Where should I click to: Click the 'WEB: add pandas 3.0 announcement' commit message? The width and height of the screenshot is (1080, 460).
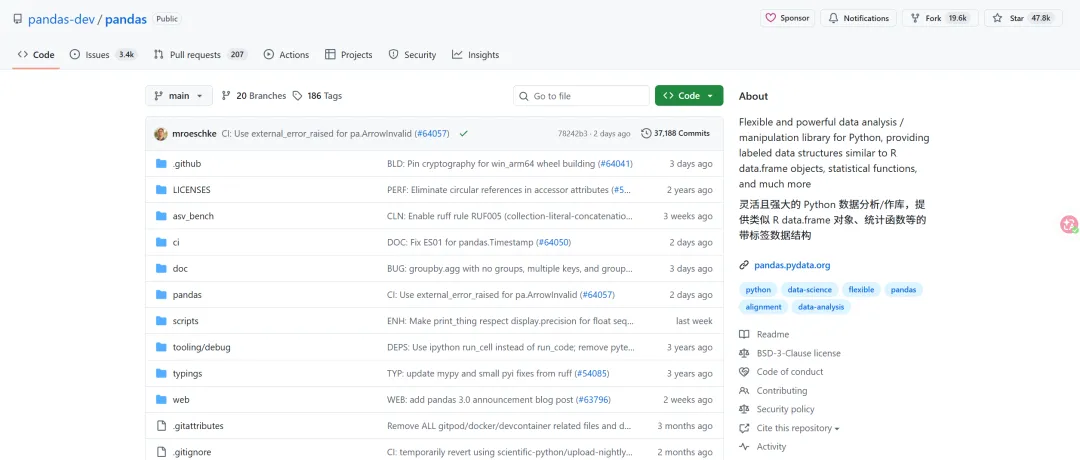coord(480,399)
